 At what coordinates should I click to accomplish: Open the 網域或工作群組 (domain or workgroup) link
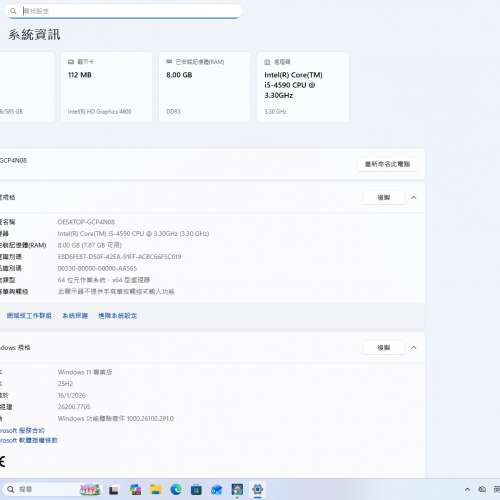tap(29, 316)
